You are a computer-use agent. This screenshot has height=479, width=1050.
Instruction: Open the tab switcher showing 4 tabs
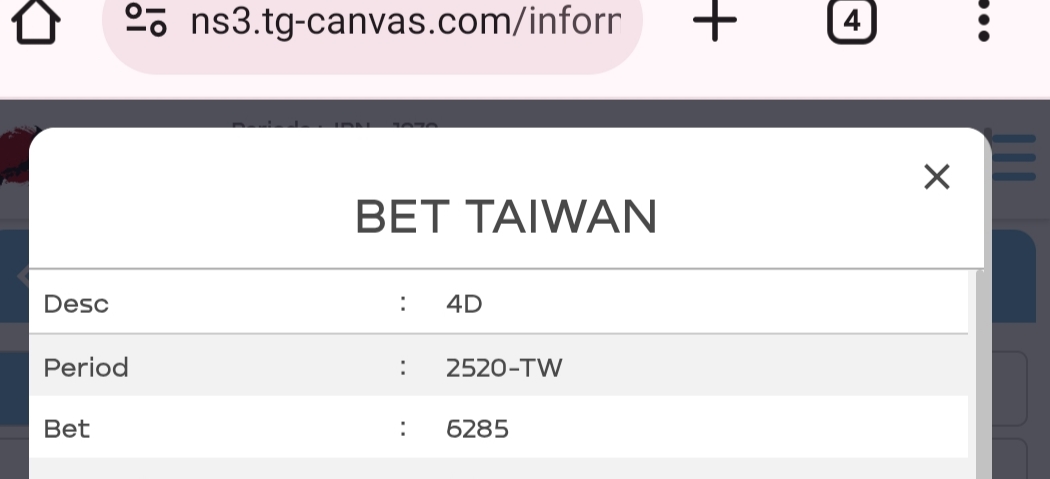pyautogui.click(x=851, y=21)
